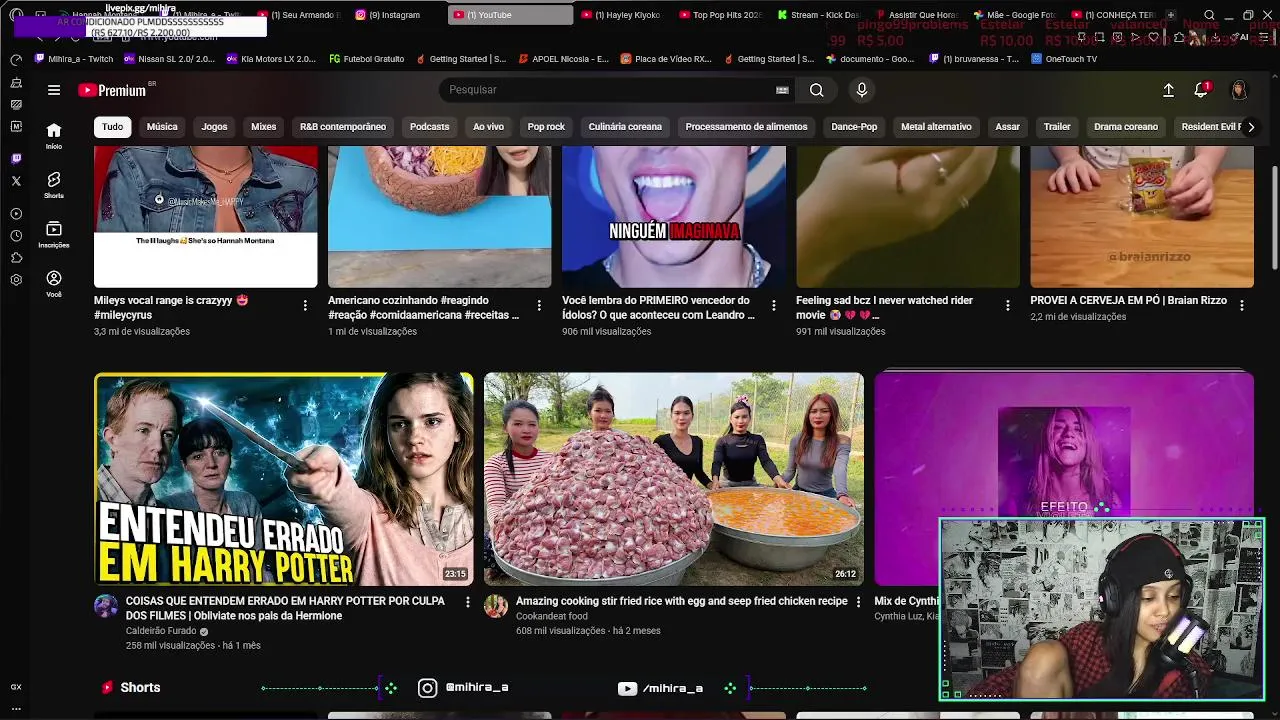Open YouTube notifications bell

[1202, 90]
